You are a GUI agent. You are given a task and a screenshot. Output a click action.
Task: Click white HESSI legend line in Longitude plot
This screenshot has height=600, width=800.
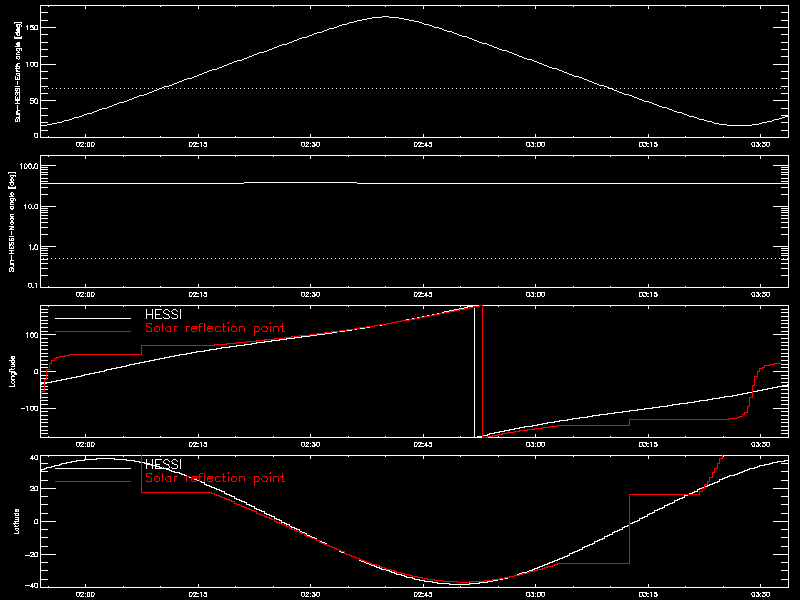pos(93,318)
